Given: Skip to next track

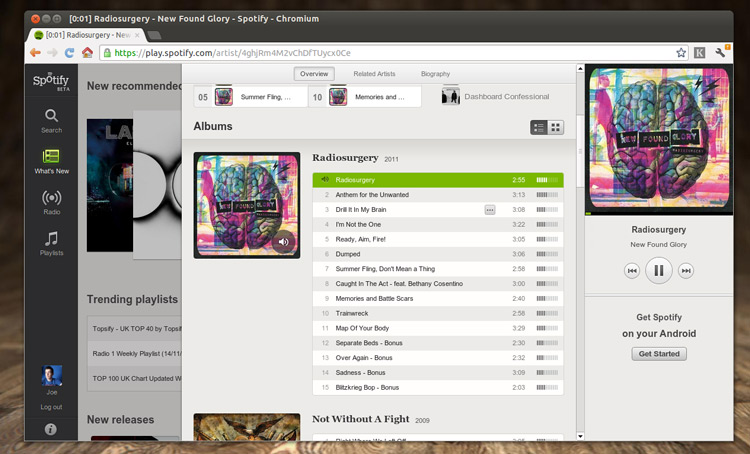Looking at the screenshot, I should 686,271.
